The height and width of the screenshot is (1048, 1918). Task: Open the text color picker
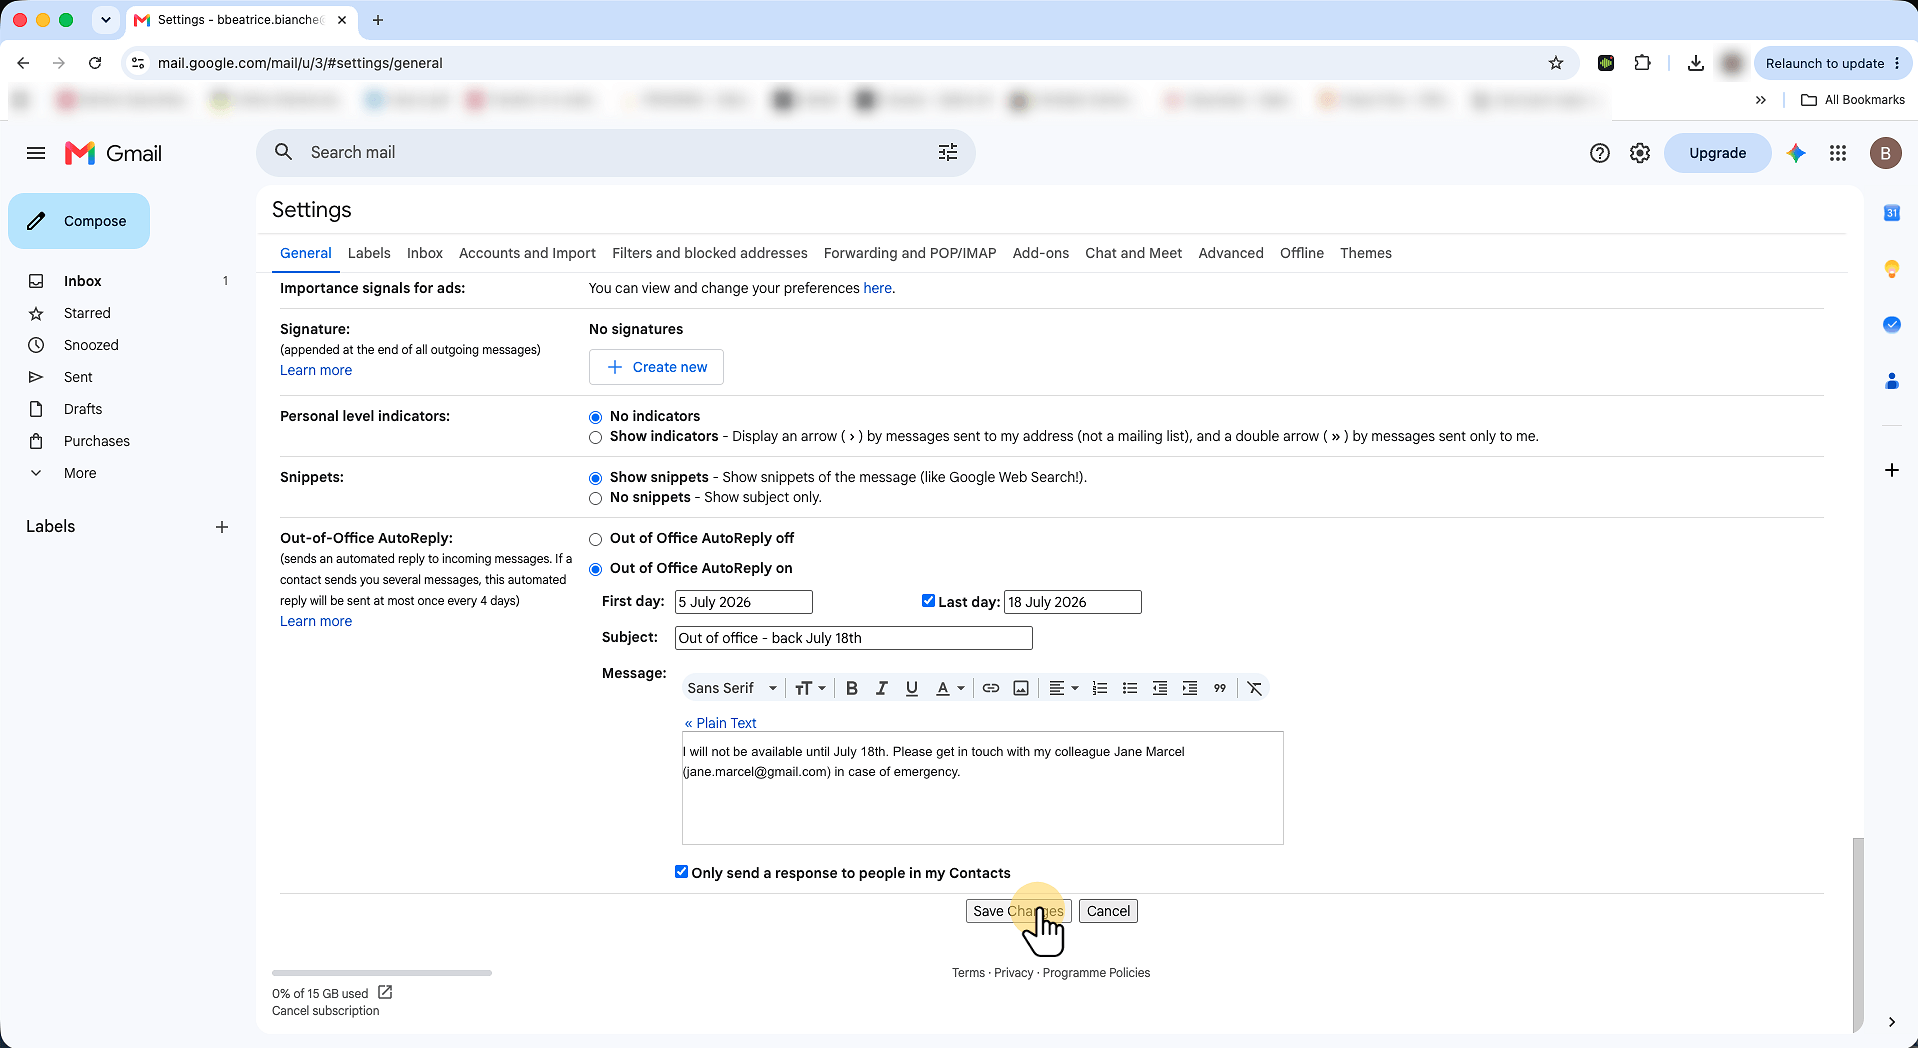(x=949, y=688)
